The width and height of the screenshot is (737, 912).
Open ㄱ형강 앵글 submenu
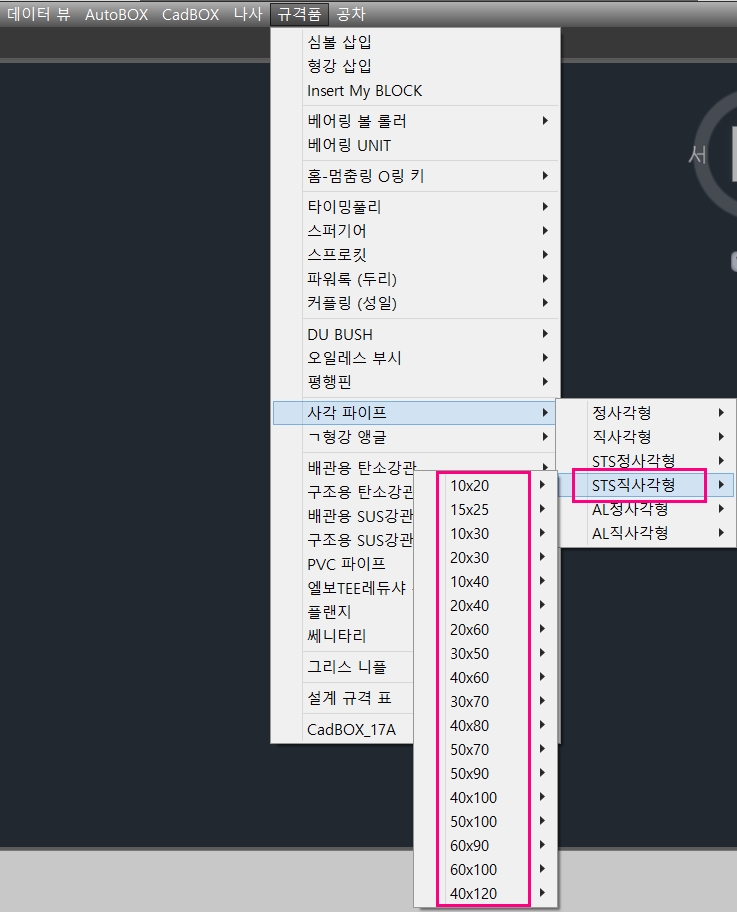click(414, 437)
